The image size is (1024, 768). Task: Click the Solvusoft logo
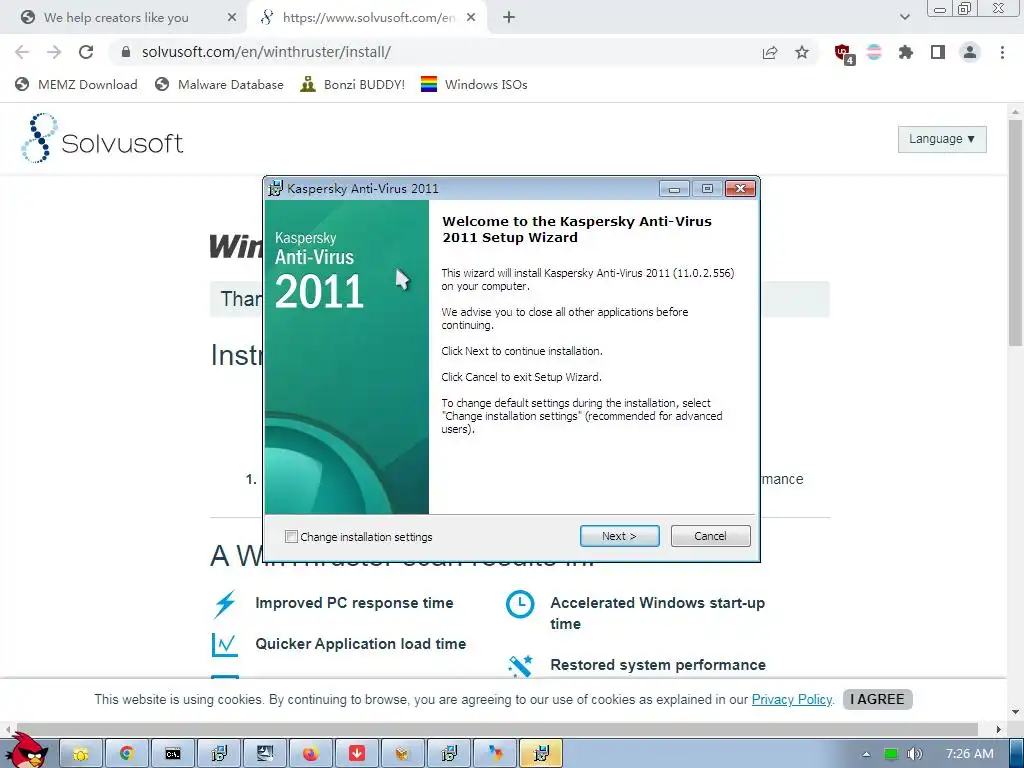[x=102, y=139]
